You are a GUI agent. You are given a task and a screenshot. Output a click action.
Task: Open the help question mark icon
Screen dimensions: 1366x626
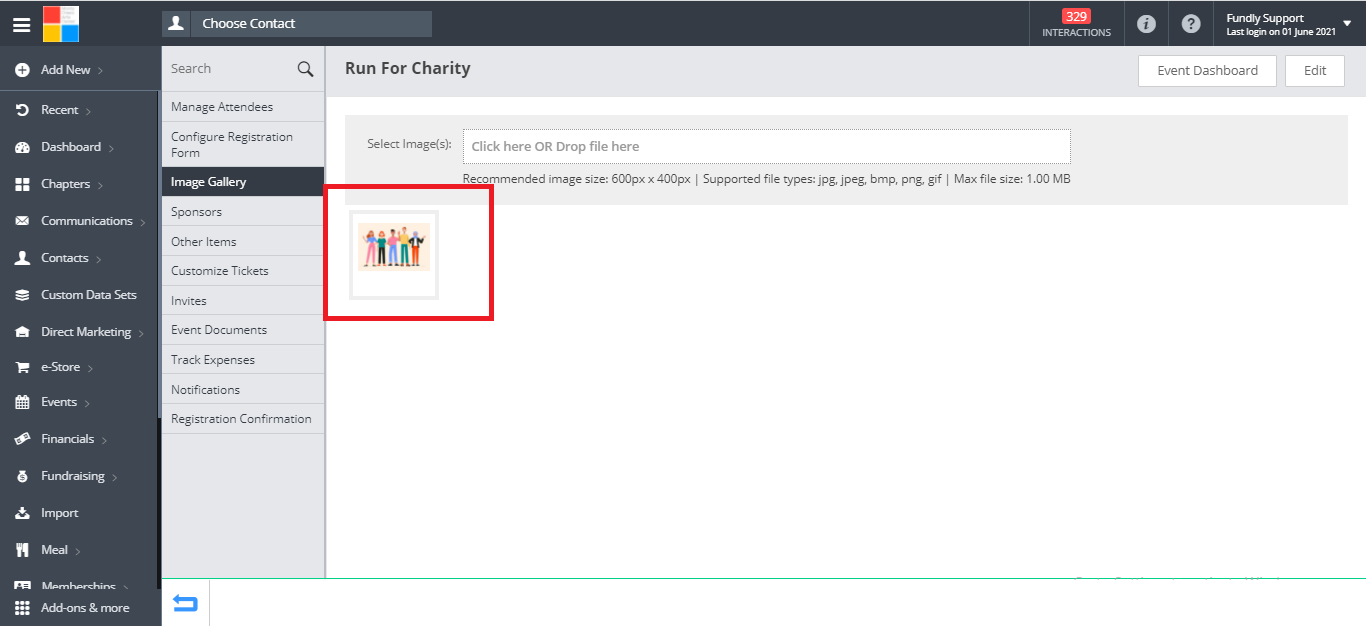pos(1191,23)
